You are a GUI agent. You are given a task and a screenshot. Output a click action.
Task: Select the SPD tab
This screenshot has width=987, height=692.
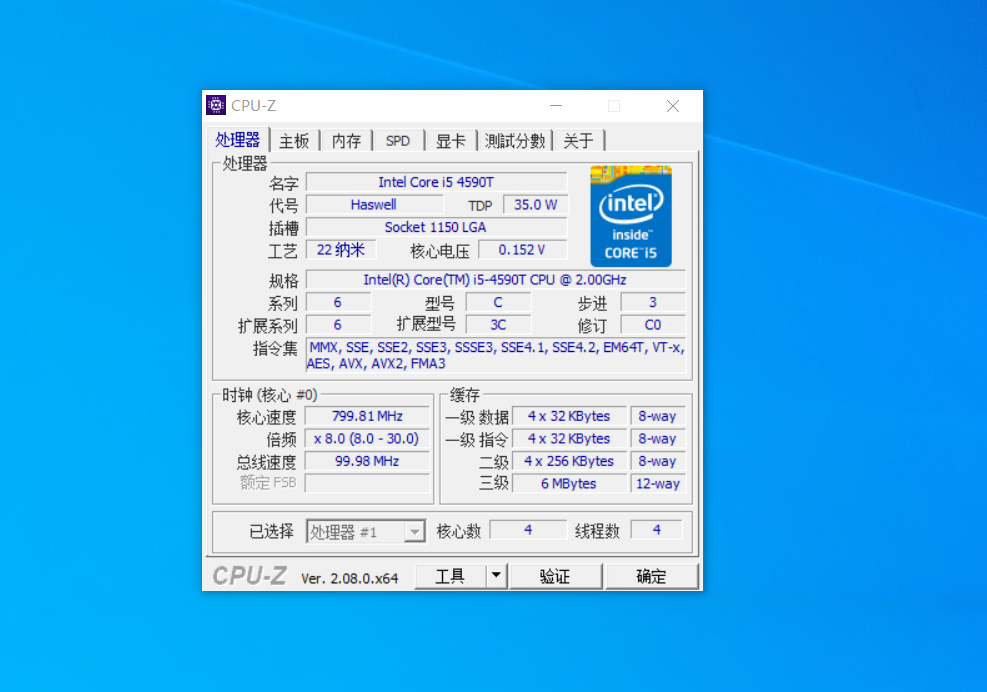coord(398,140)
